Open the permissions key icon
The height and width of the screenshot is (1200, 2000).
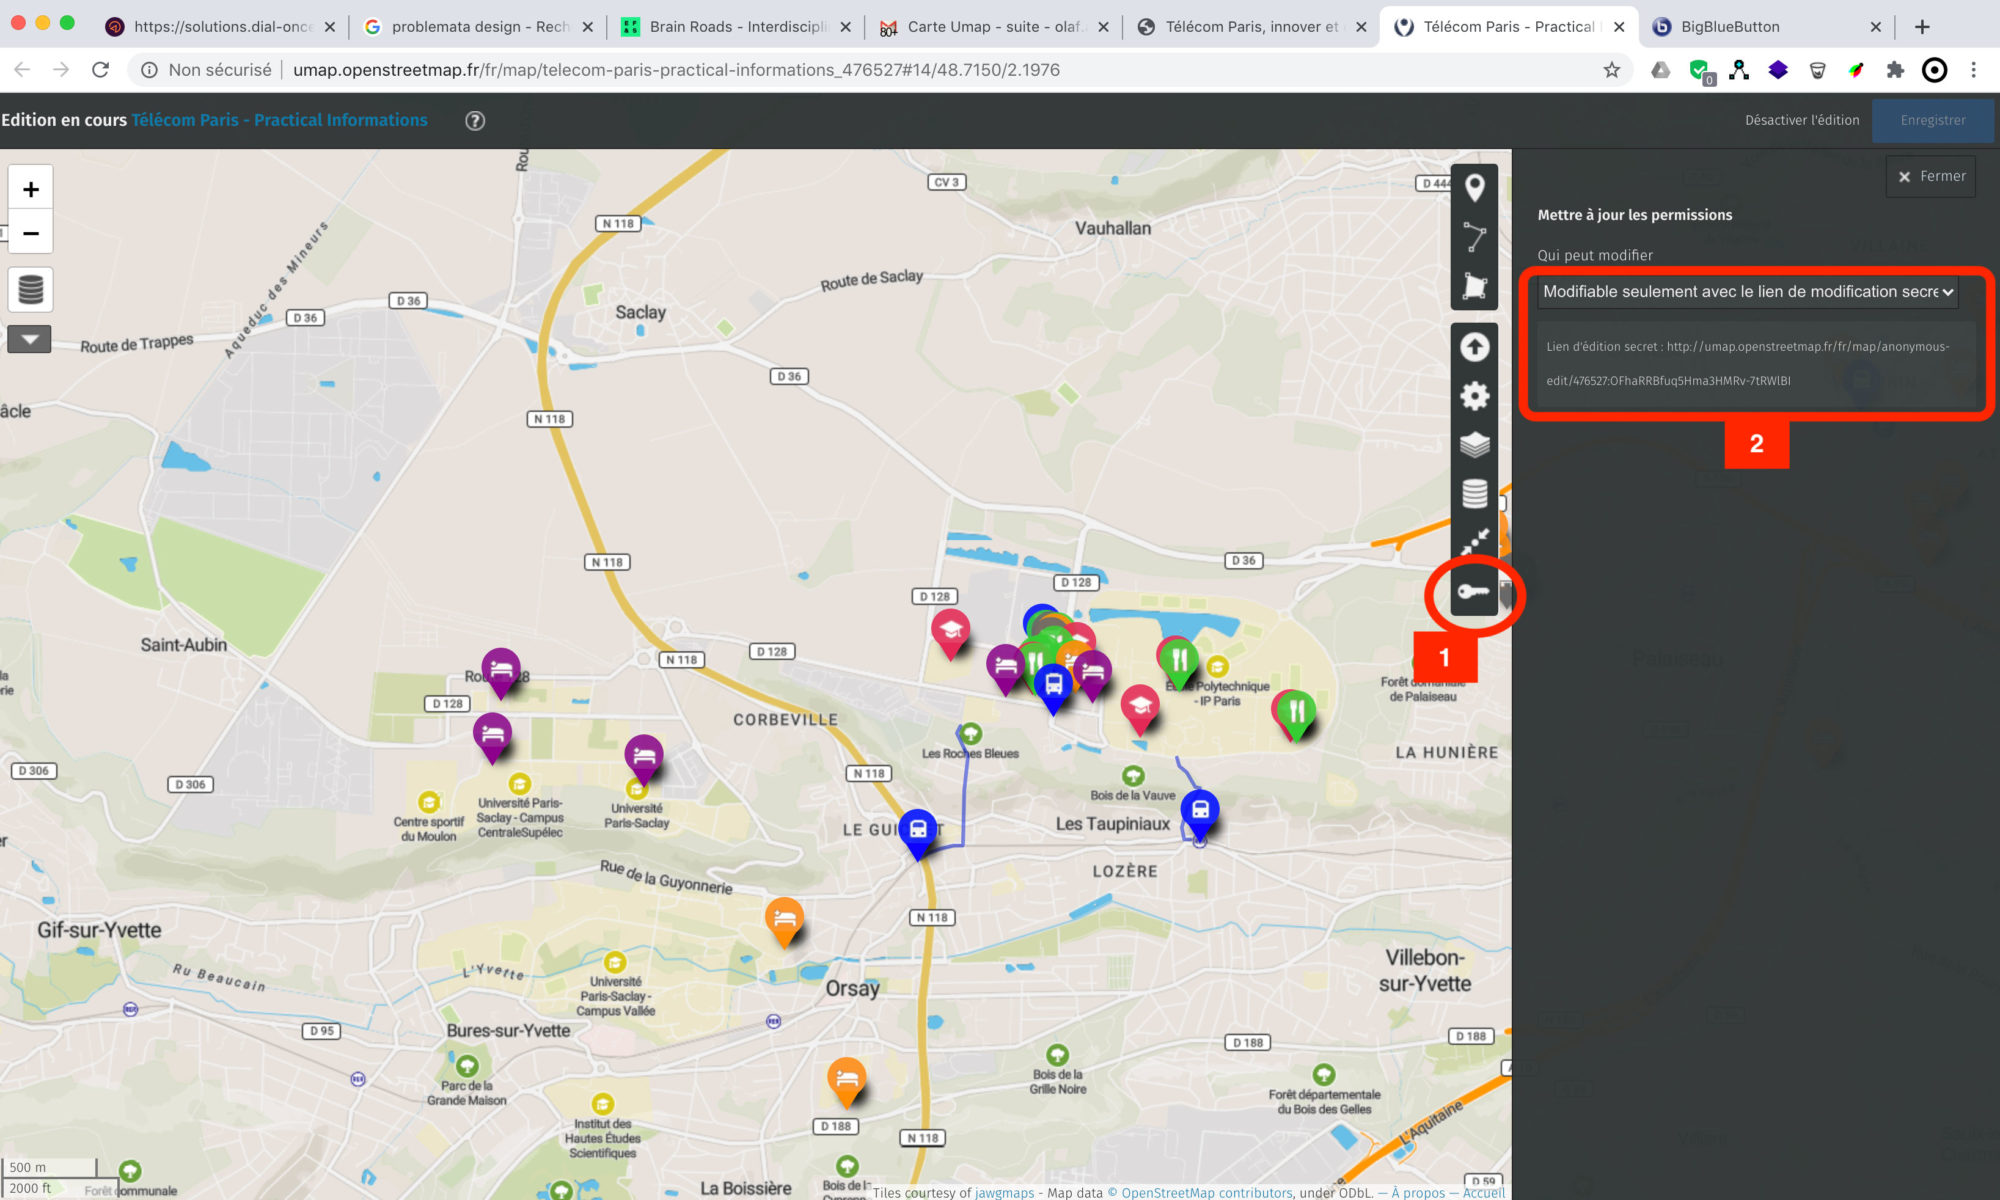(1474, 592)
